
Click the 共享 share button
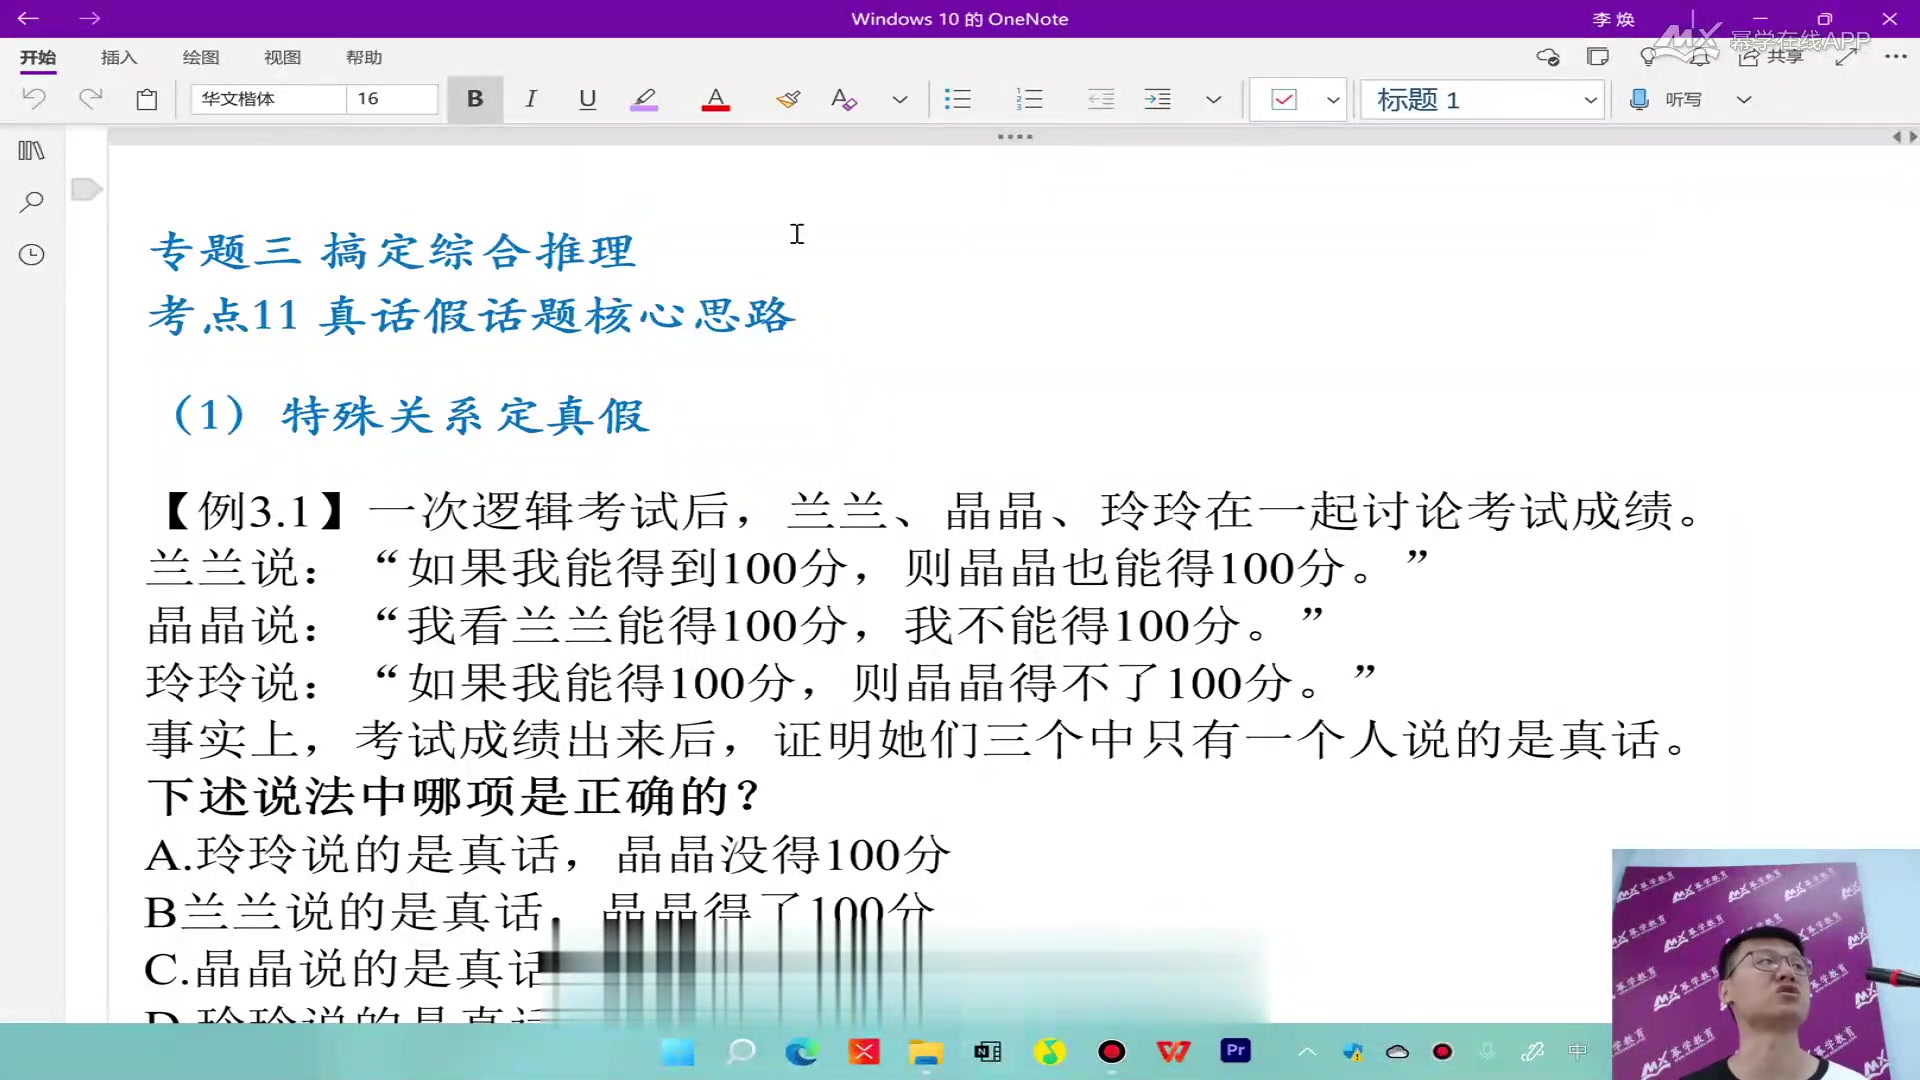pyautogui.click(x=1771, y=57)
